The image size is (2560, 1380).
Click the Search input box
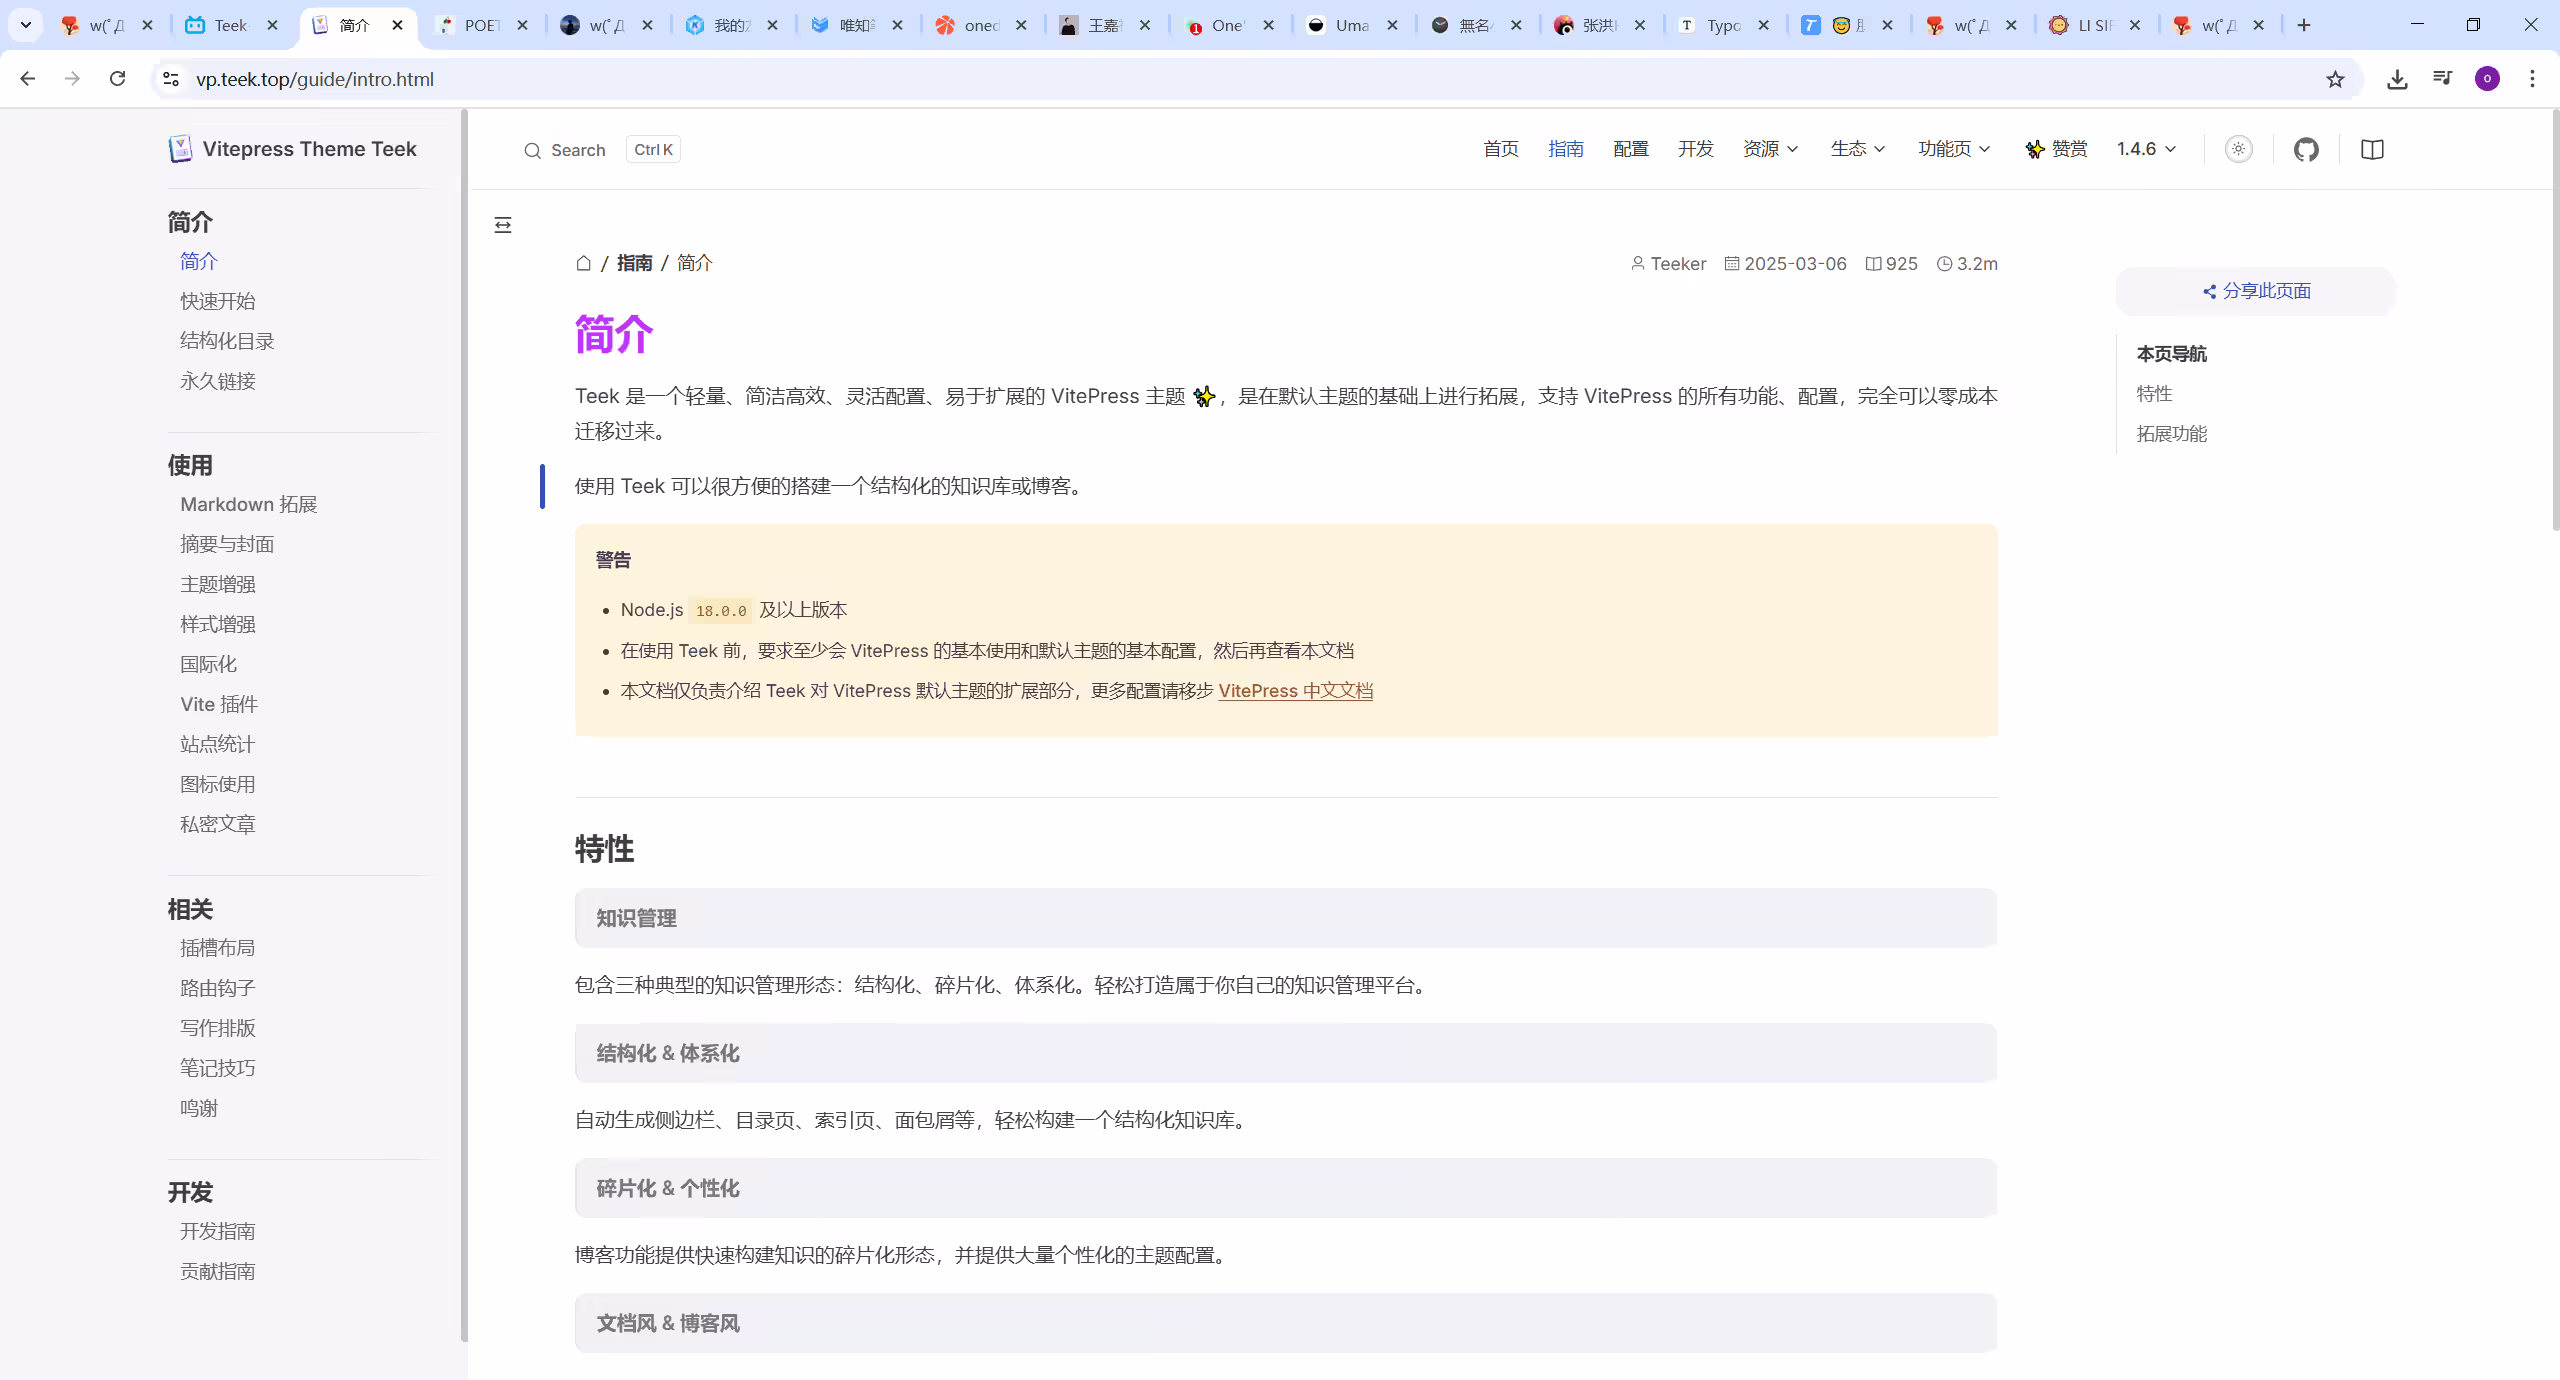(601, 150)
